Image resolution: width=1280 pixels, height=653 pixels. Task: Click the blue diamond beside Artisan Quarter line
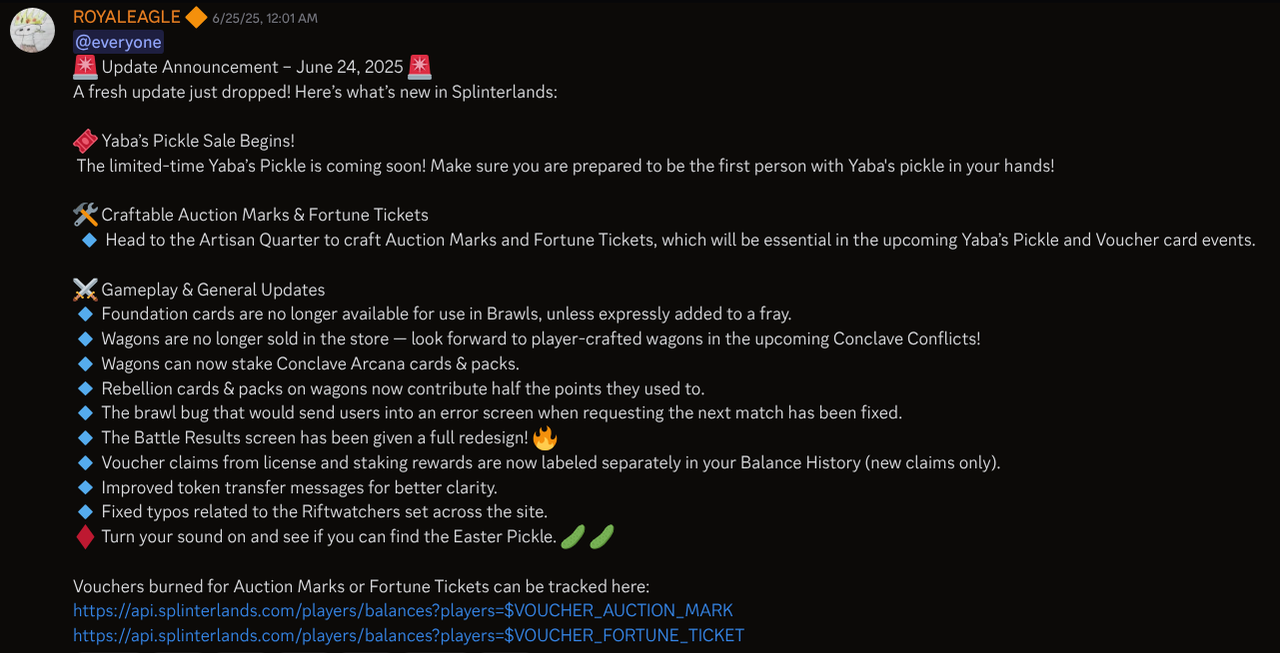(89, 240)
